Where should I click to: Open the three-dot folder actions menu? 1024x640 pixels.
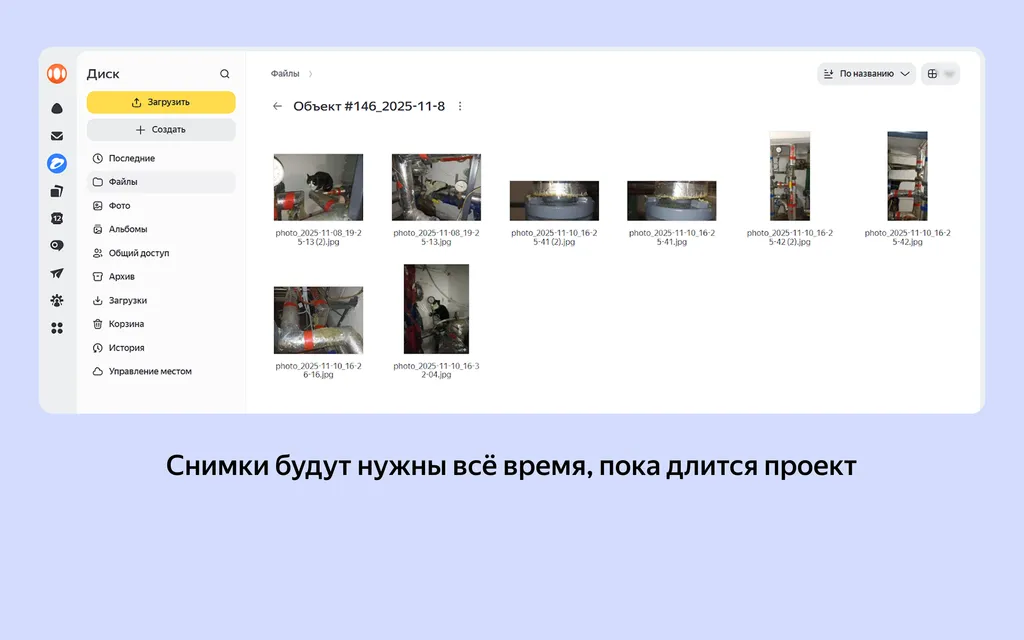click(460, 106)
